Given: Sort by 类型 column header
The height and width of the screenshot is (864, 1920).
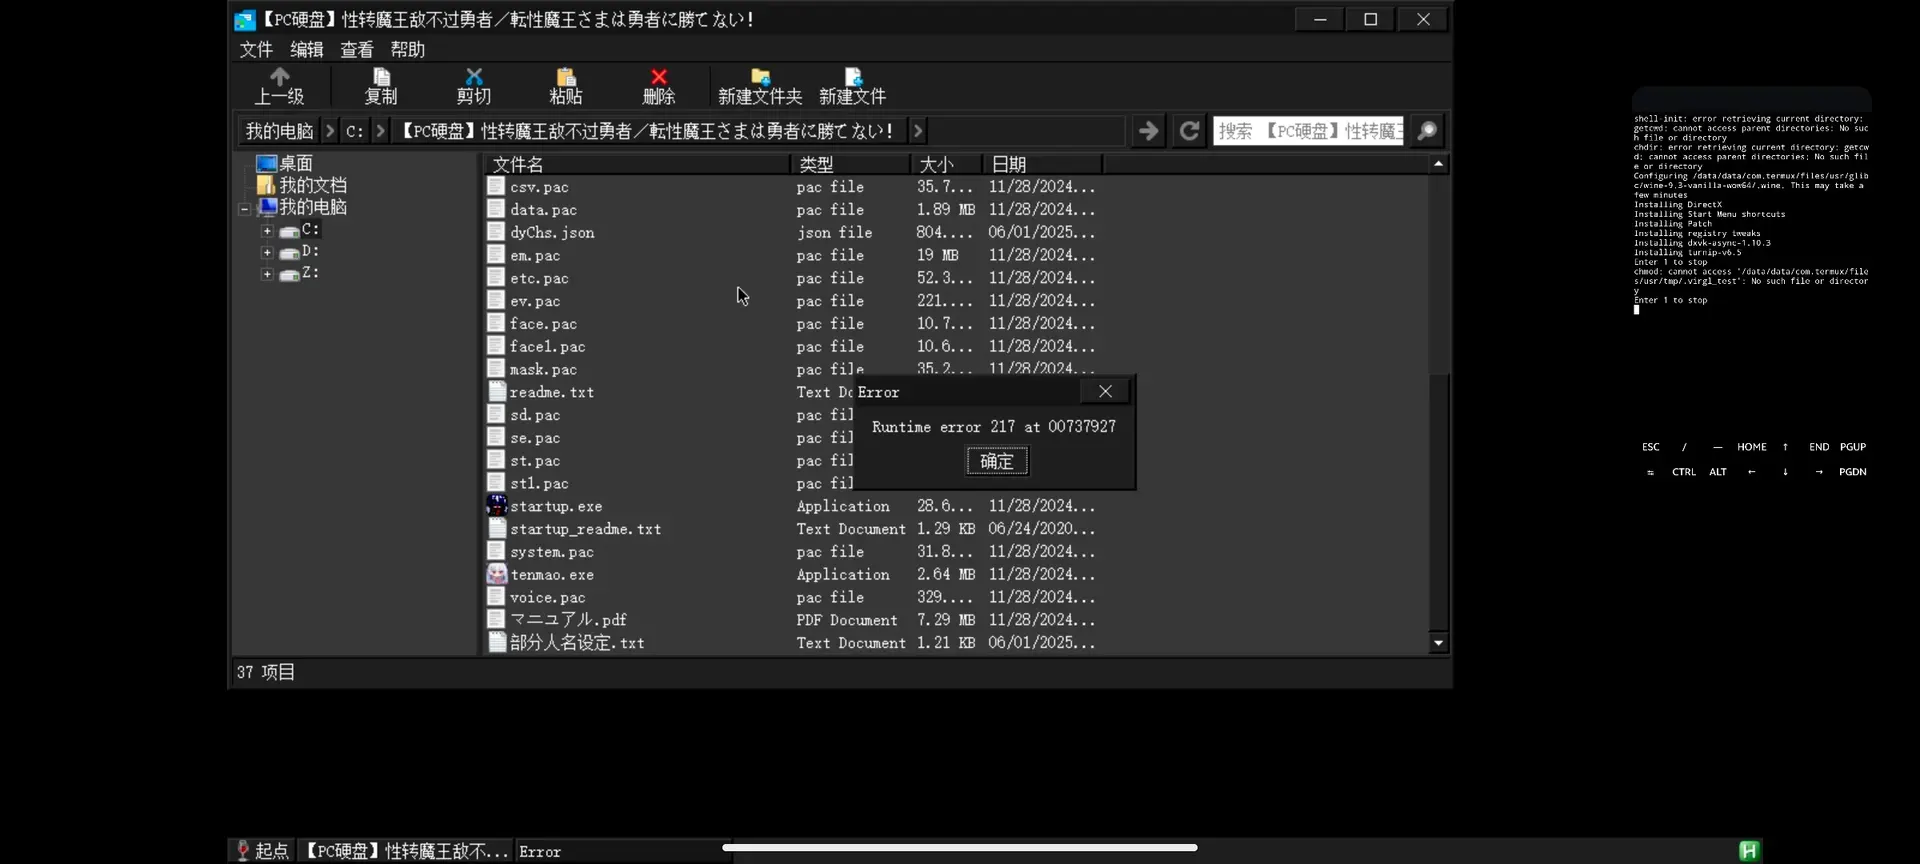Looking at the screenshot, I should tap(850, 164).
